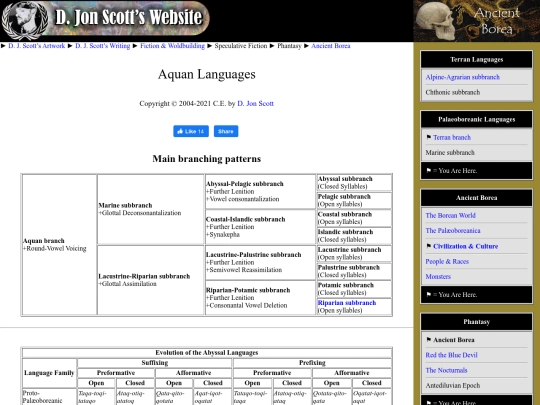Select the Abyssal-Pelagic subbranch table cell
This screenshot has width=540, height=405.
point(260,191)
